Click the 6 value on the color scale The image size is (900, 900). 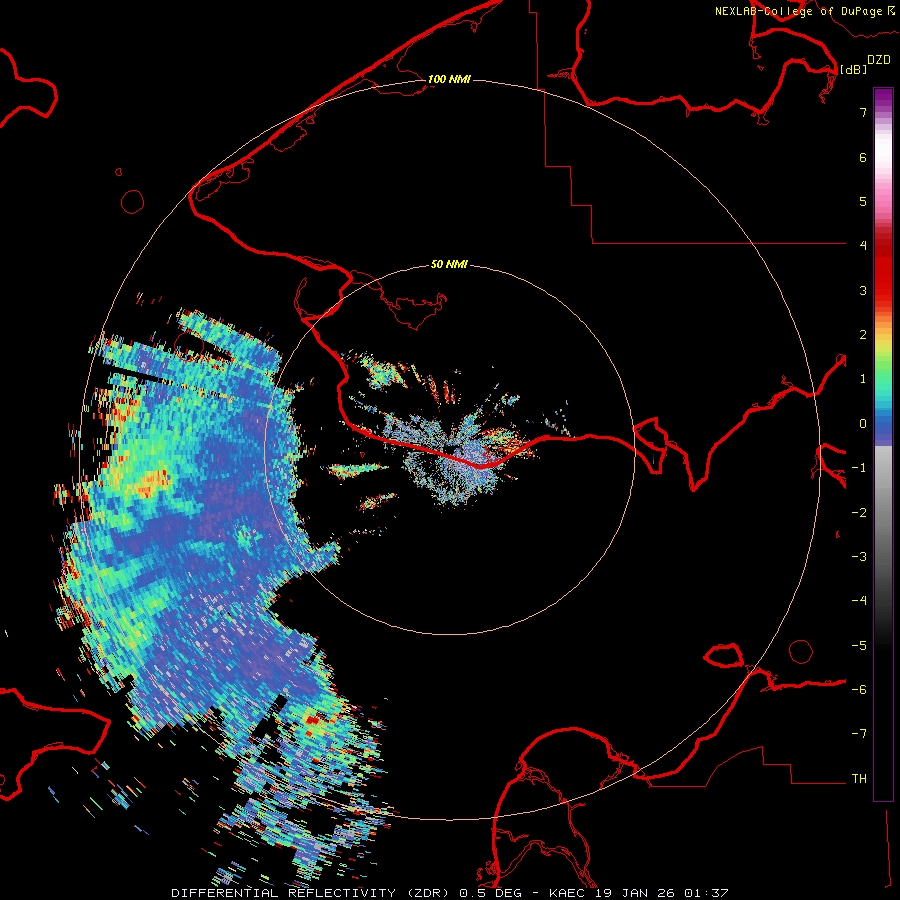point(863,157)
